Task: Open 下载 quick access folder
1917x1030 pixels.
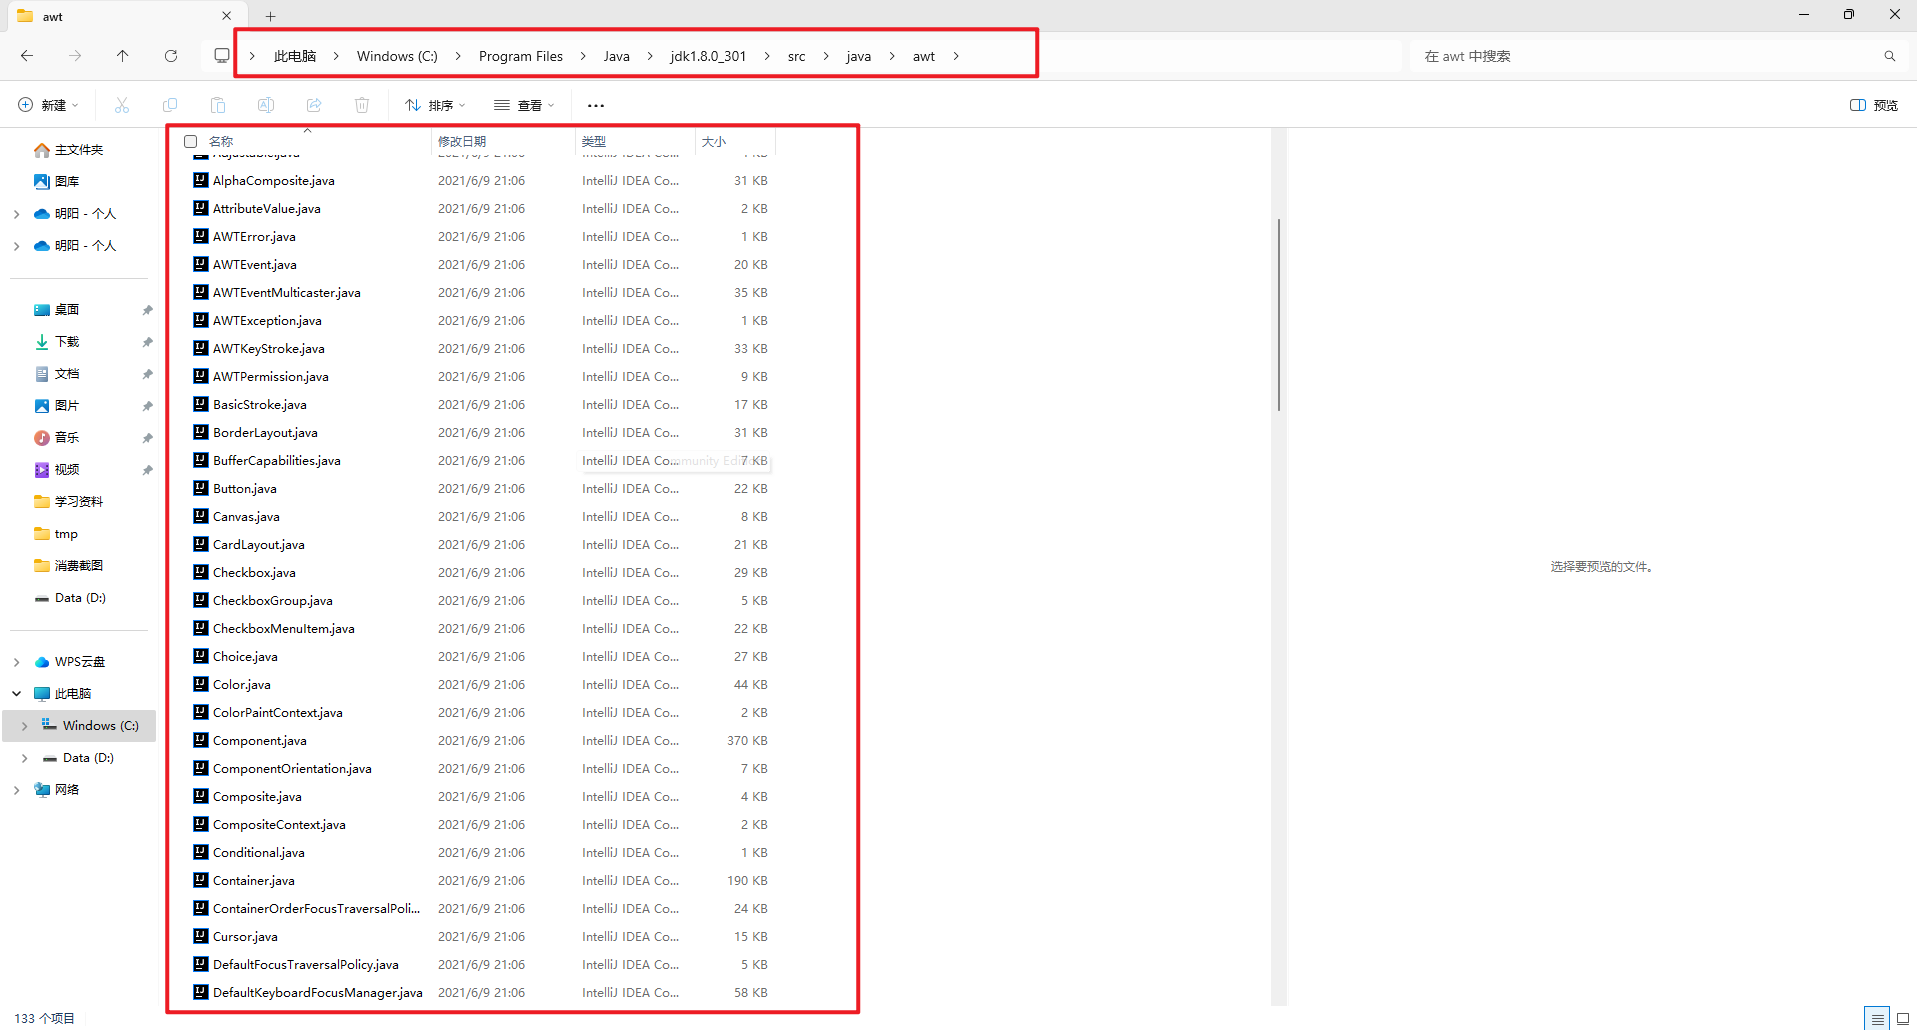Action: point(67,342)
